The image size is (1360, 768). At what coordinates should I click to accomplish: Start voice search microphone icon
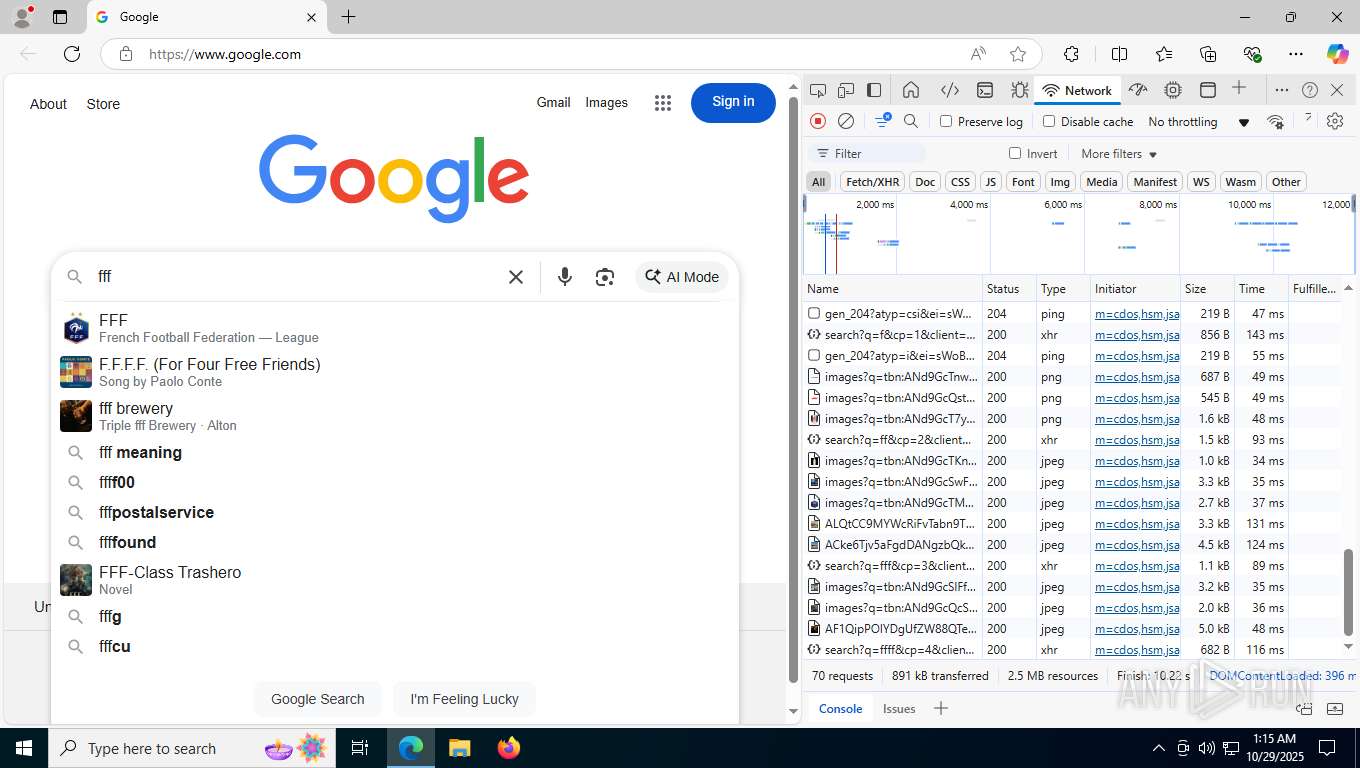[x=565, y=277]
